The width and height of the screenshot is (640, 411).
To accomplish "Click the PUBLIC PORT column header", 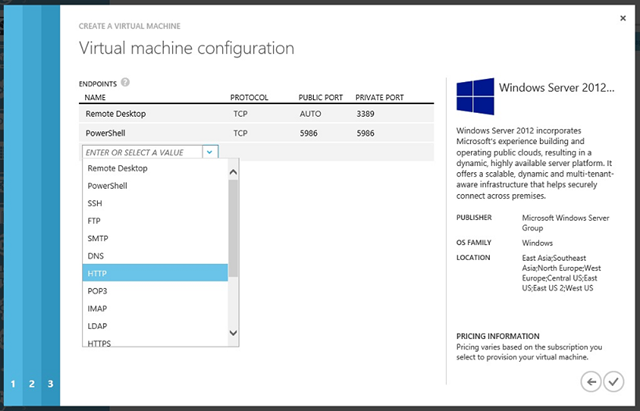I will pyautogui.click(x=320, y=98).
